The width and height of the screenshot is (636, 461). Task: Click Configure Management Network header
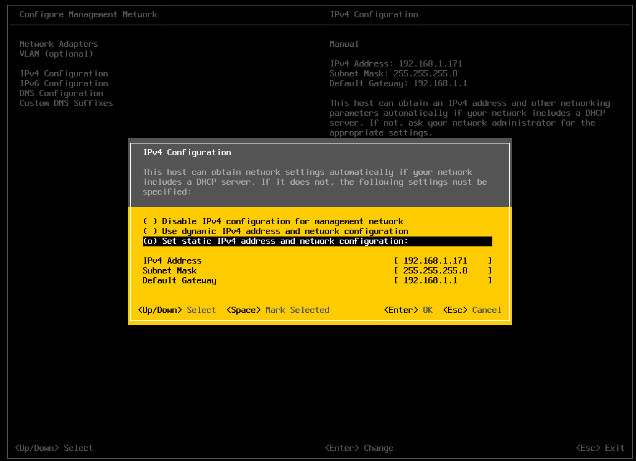(x=88, y=15)
